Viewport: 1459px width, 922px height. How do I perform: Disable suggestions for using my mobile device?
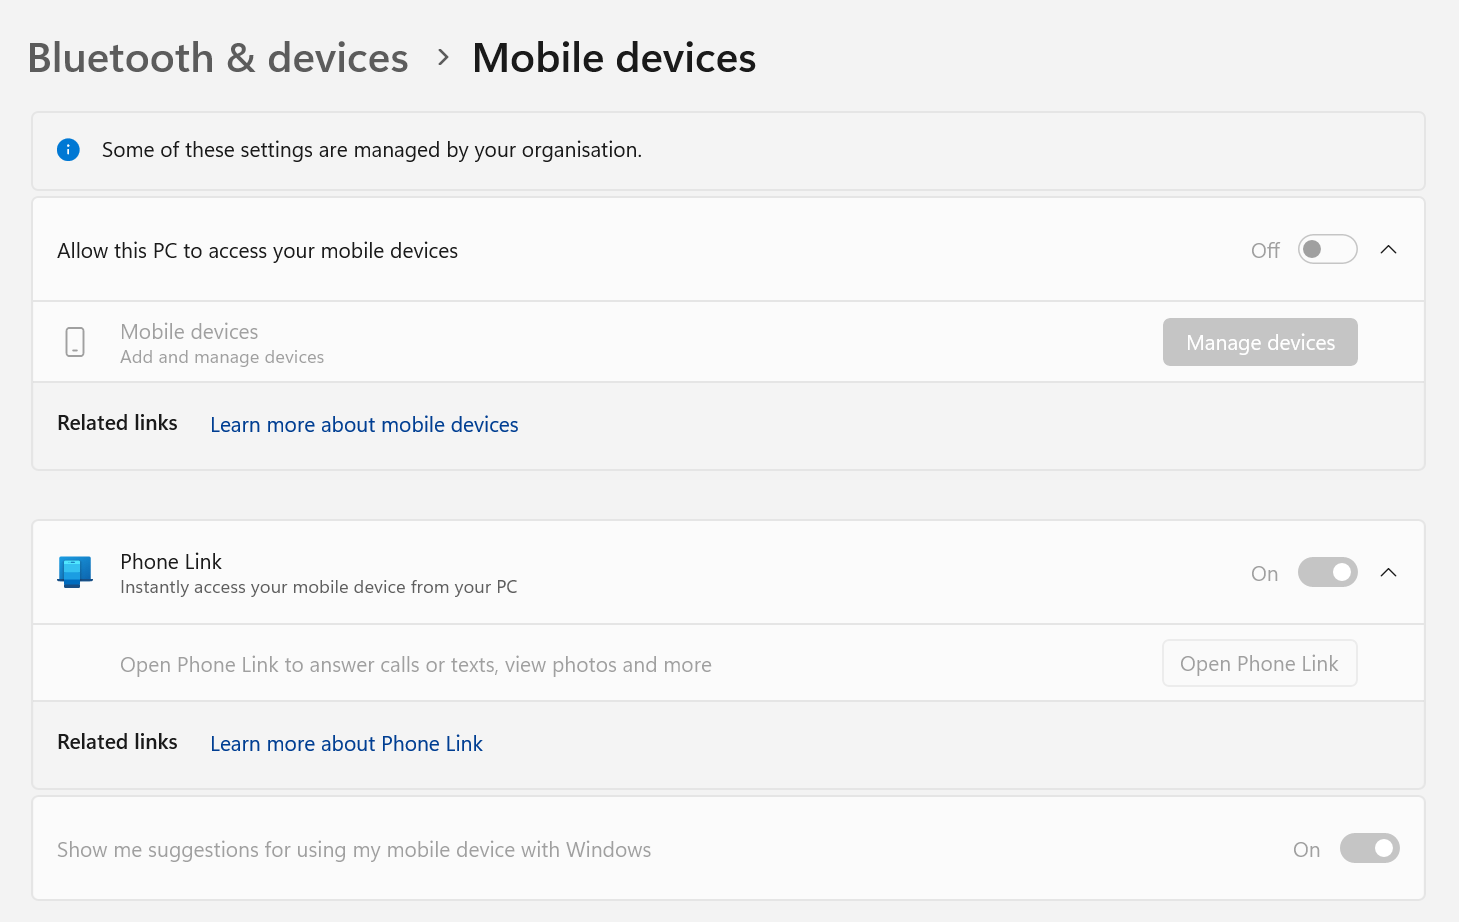1369,848
